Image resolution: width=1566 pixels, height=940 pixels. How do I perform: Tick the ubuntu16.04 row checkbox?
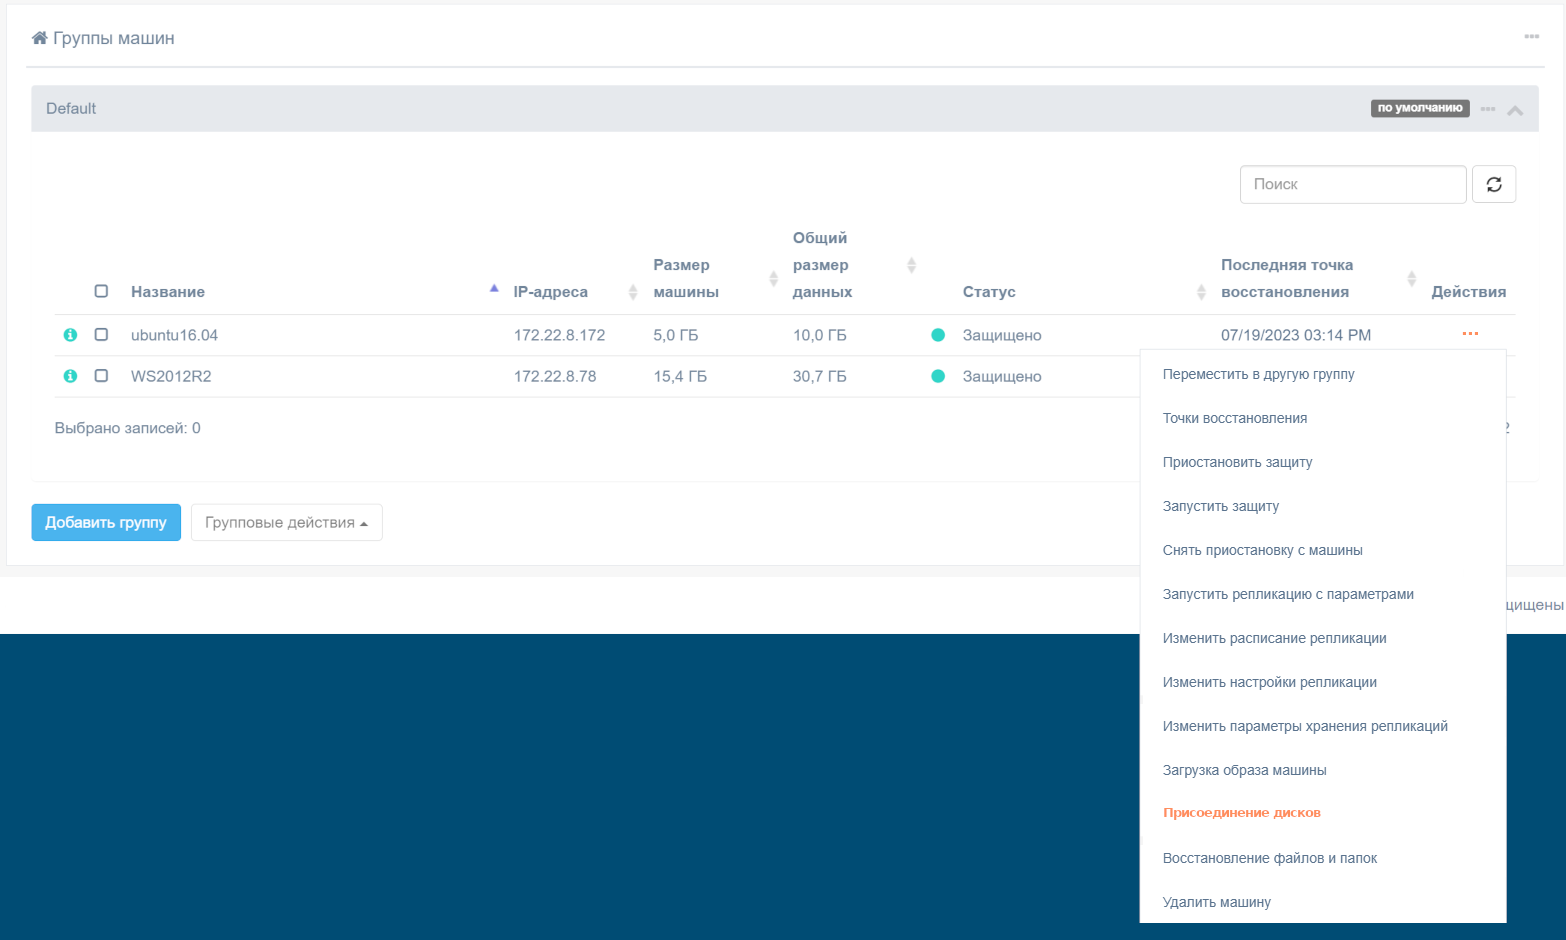coord(101,334)
